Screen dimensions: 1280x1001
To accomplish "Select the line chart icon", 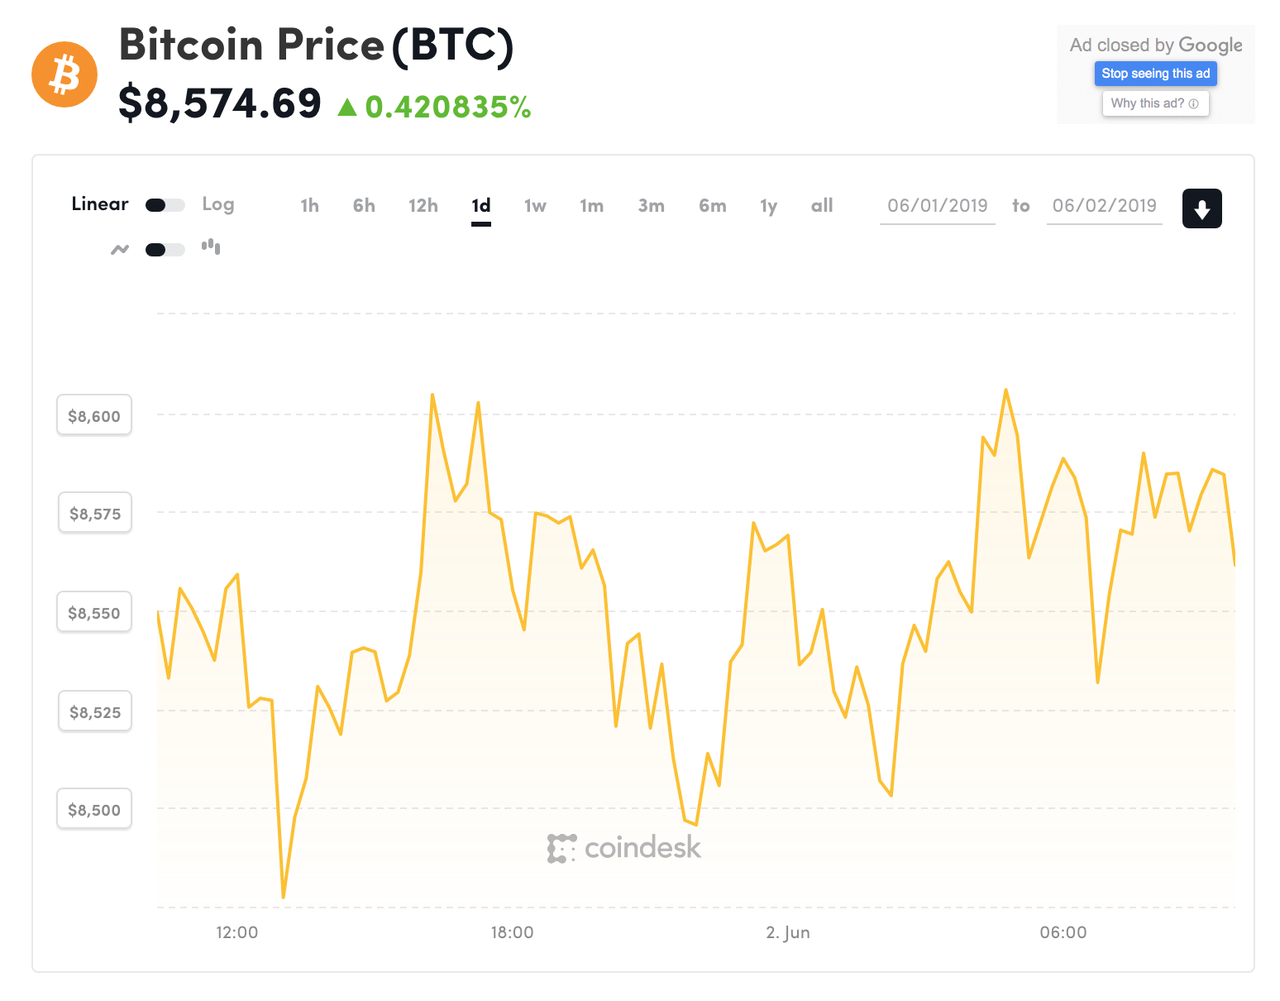I will point(119,249).
